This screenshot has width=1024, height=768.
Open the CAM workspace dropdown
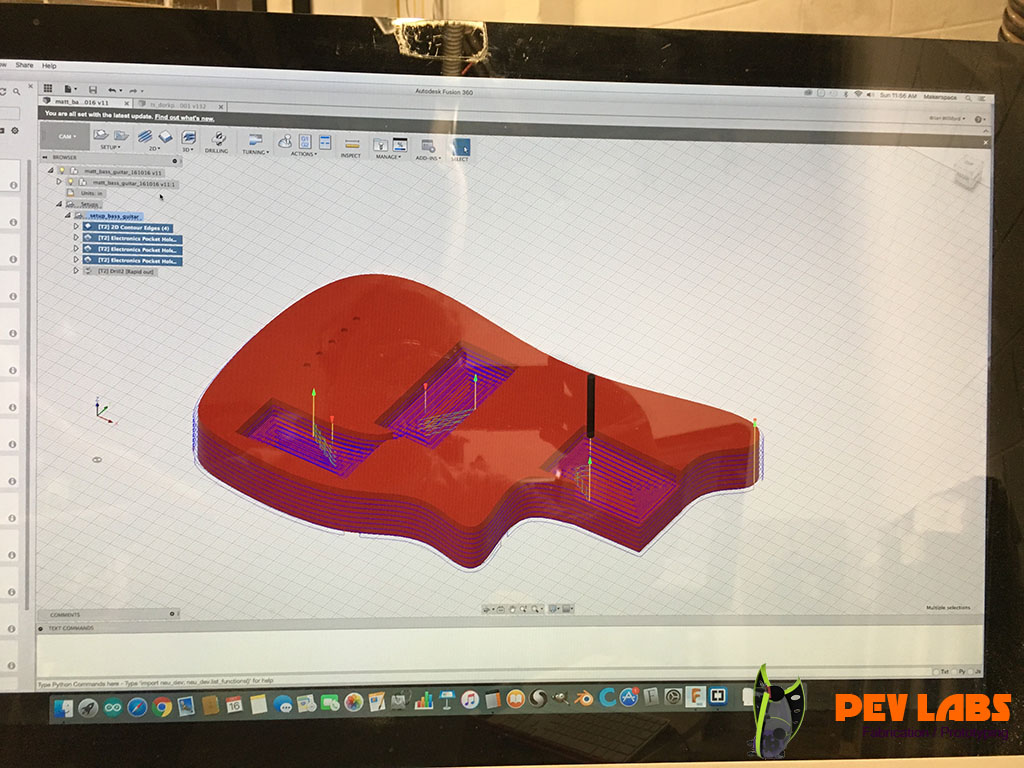[65, 136]
